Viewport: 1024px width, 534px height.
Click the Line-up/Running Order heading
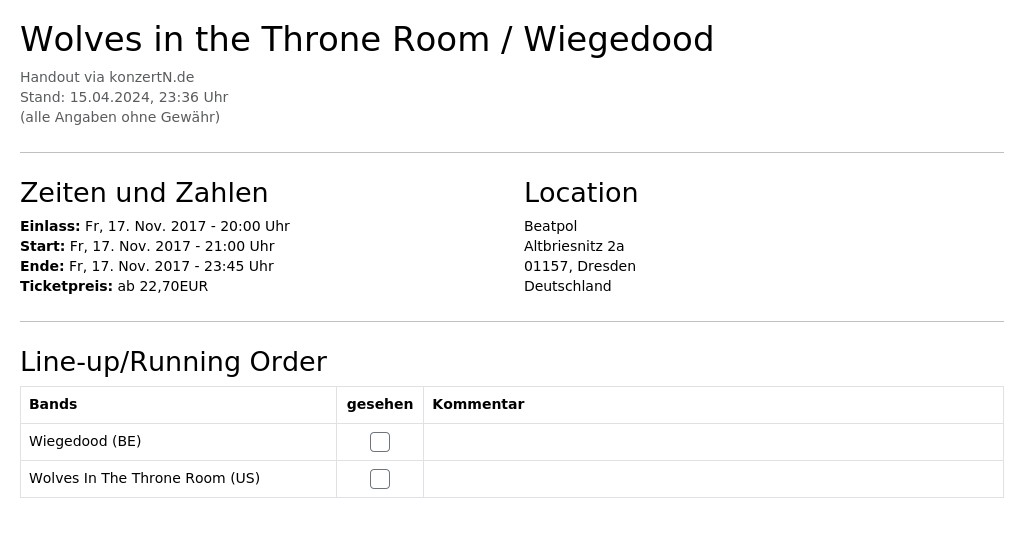pyautogui.click(x=174, y=362)
